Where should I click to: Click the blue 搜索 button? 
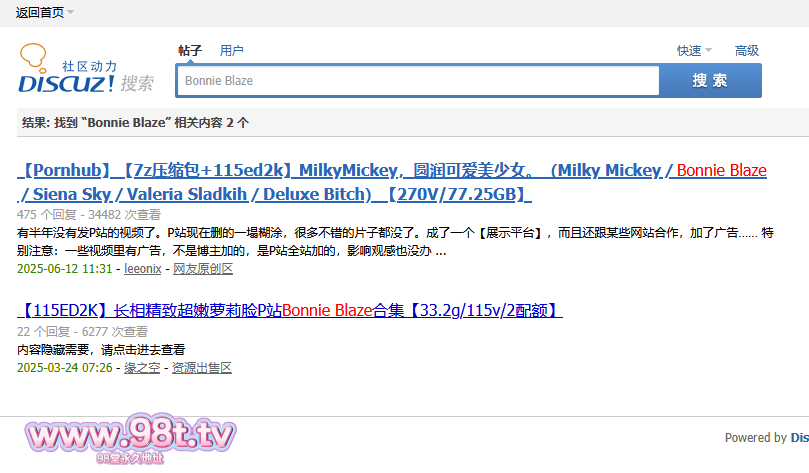[x=710, y=80]
